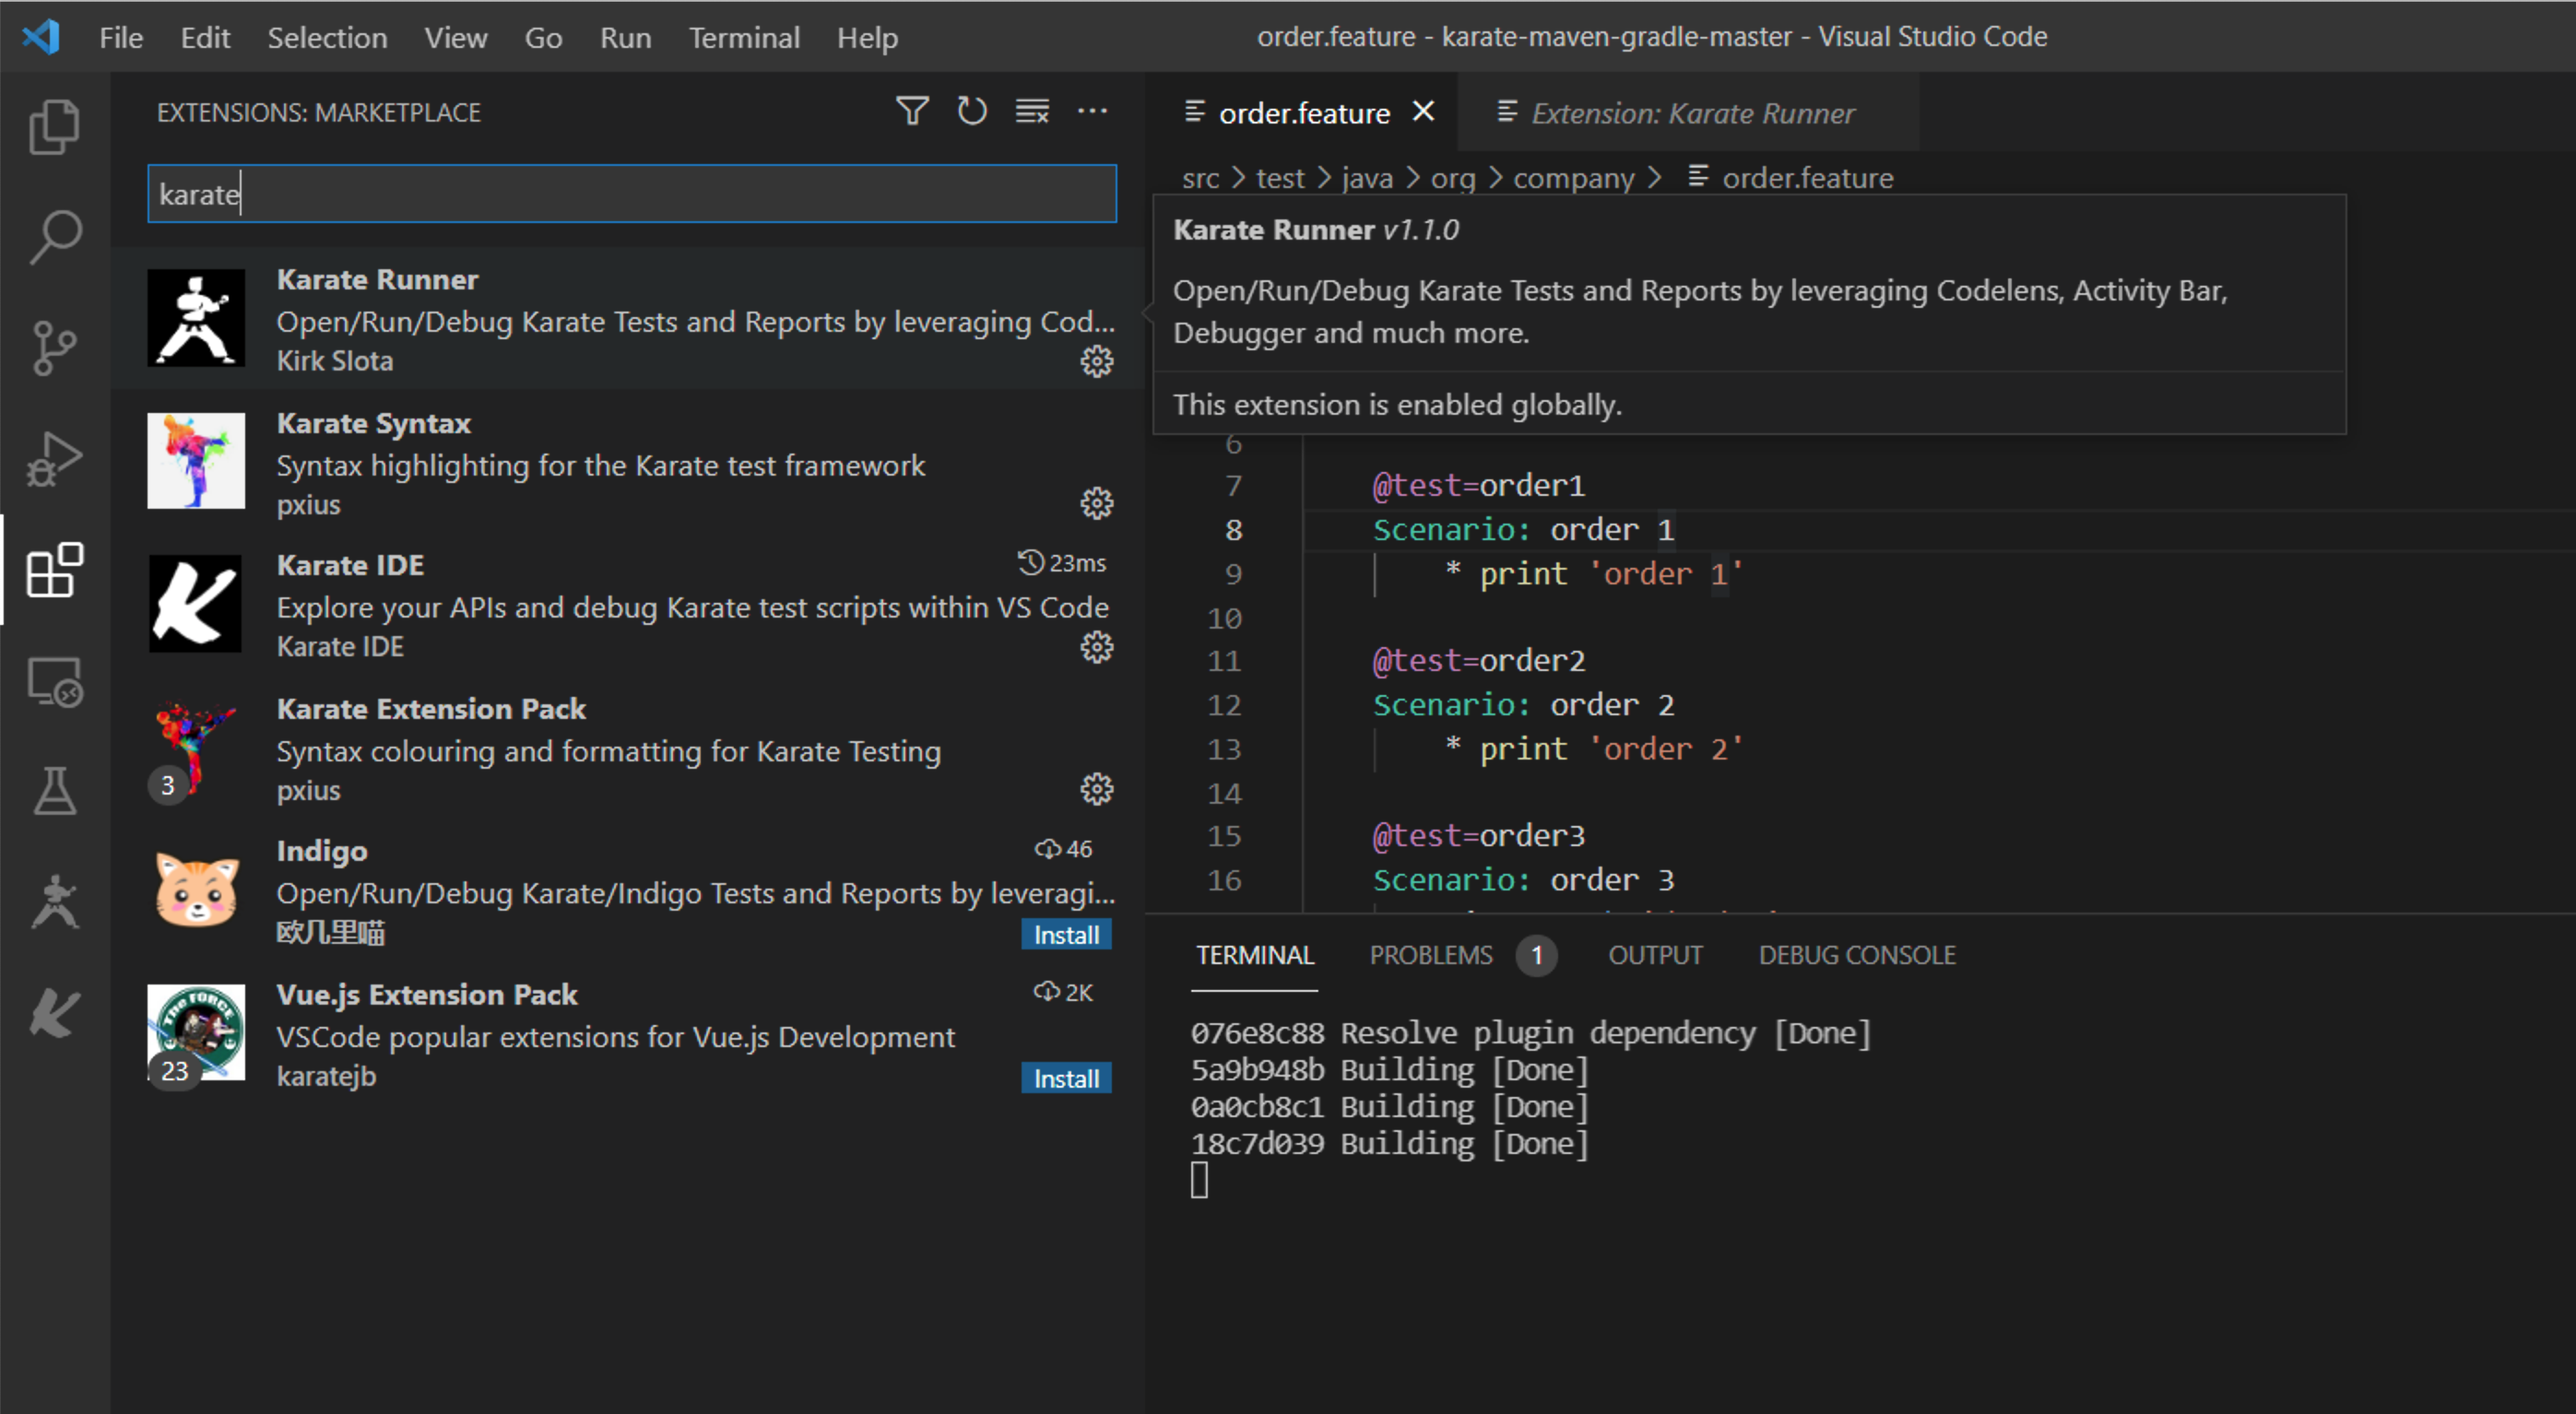Open the Explorer view
This screenshot has width=2576, height=1414.
pyautogui.click(x=55, y=125)
